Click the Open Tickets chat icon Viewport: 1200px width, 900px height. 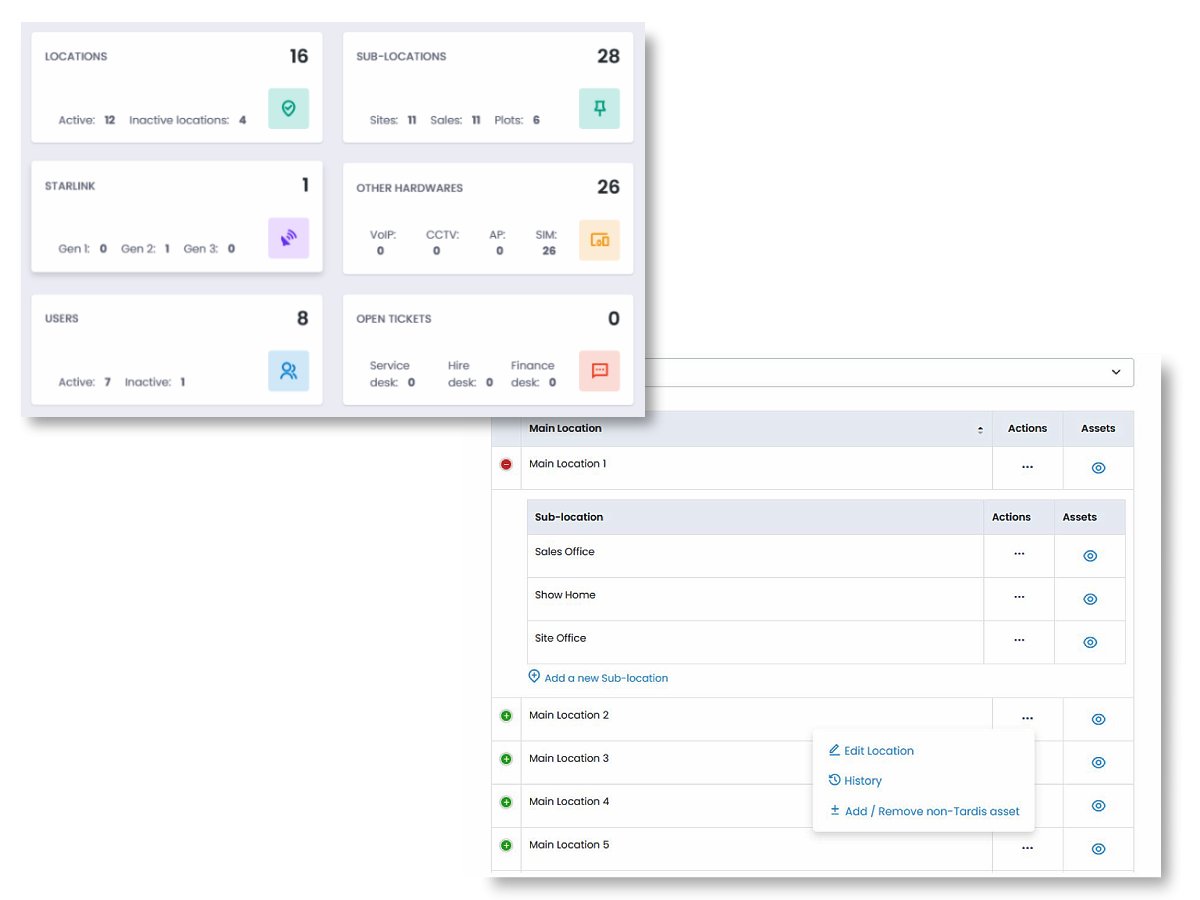click(x=599, y=371)
